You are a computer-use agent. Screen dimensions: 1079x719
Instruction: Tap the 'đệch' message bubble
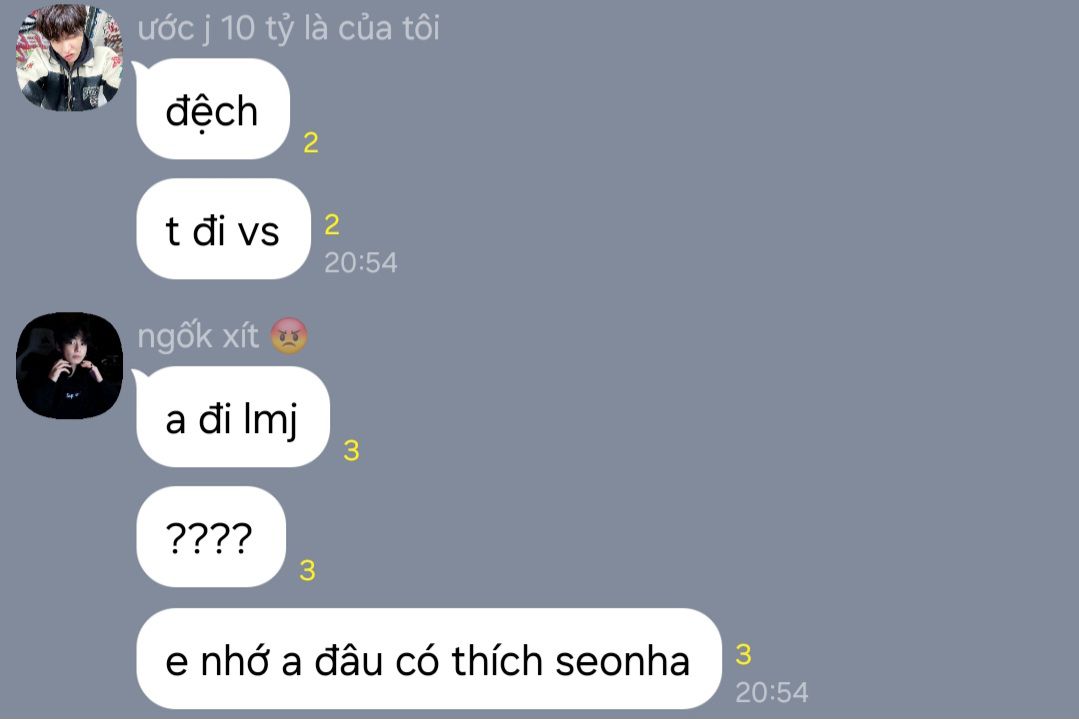[213, 109]
